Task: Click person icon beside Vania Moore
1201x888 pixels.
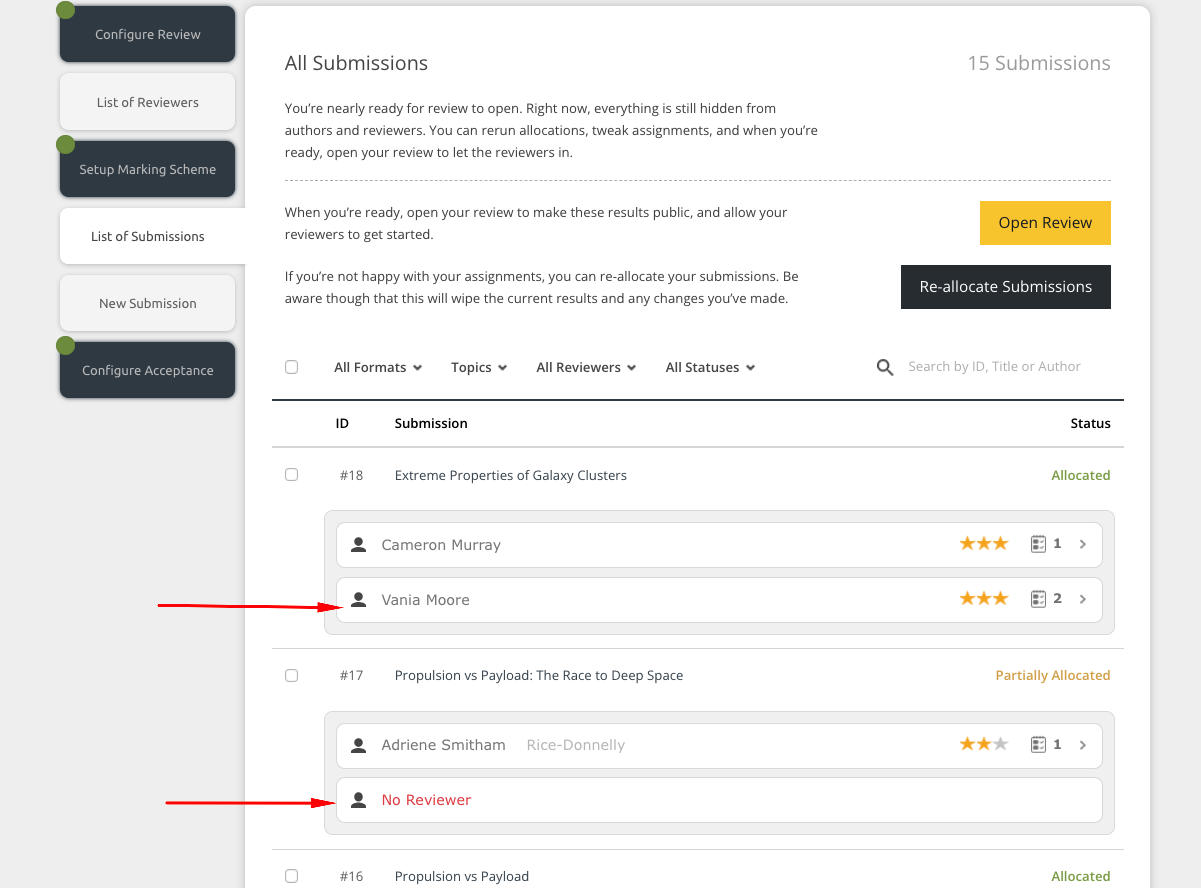Action: point(358,600)
